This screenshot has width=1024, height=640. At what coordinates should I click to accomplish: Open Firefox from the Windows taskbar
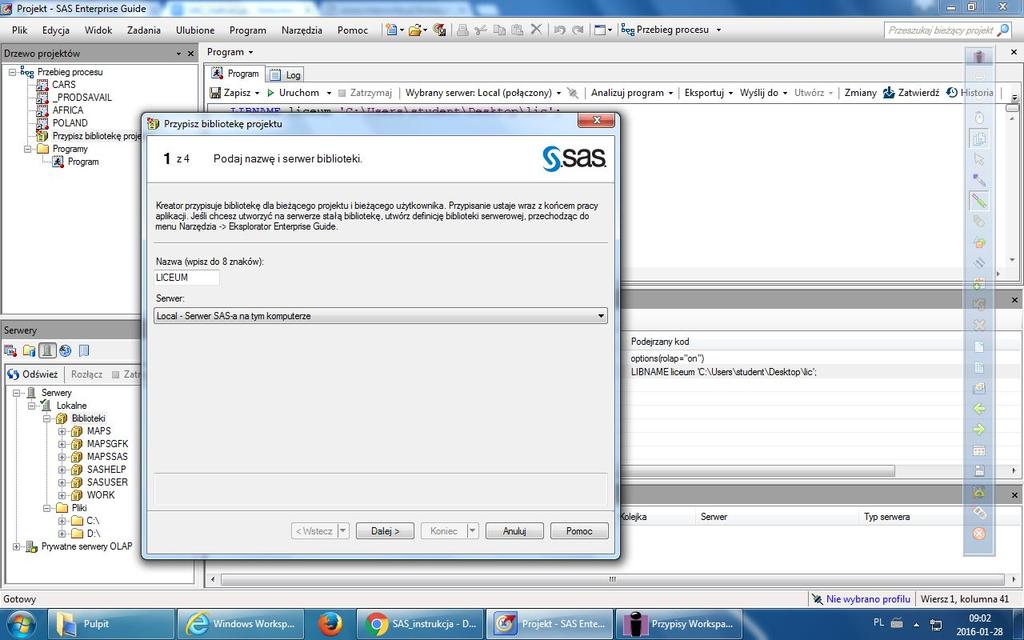coord(330,624)
